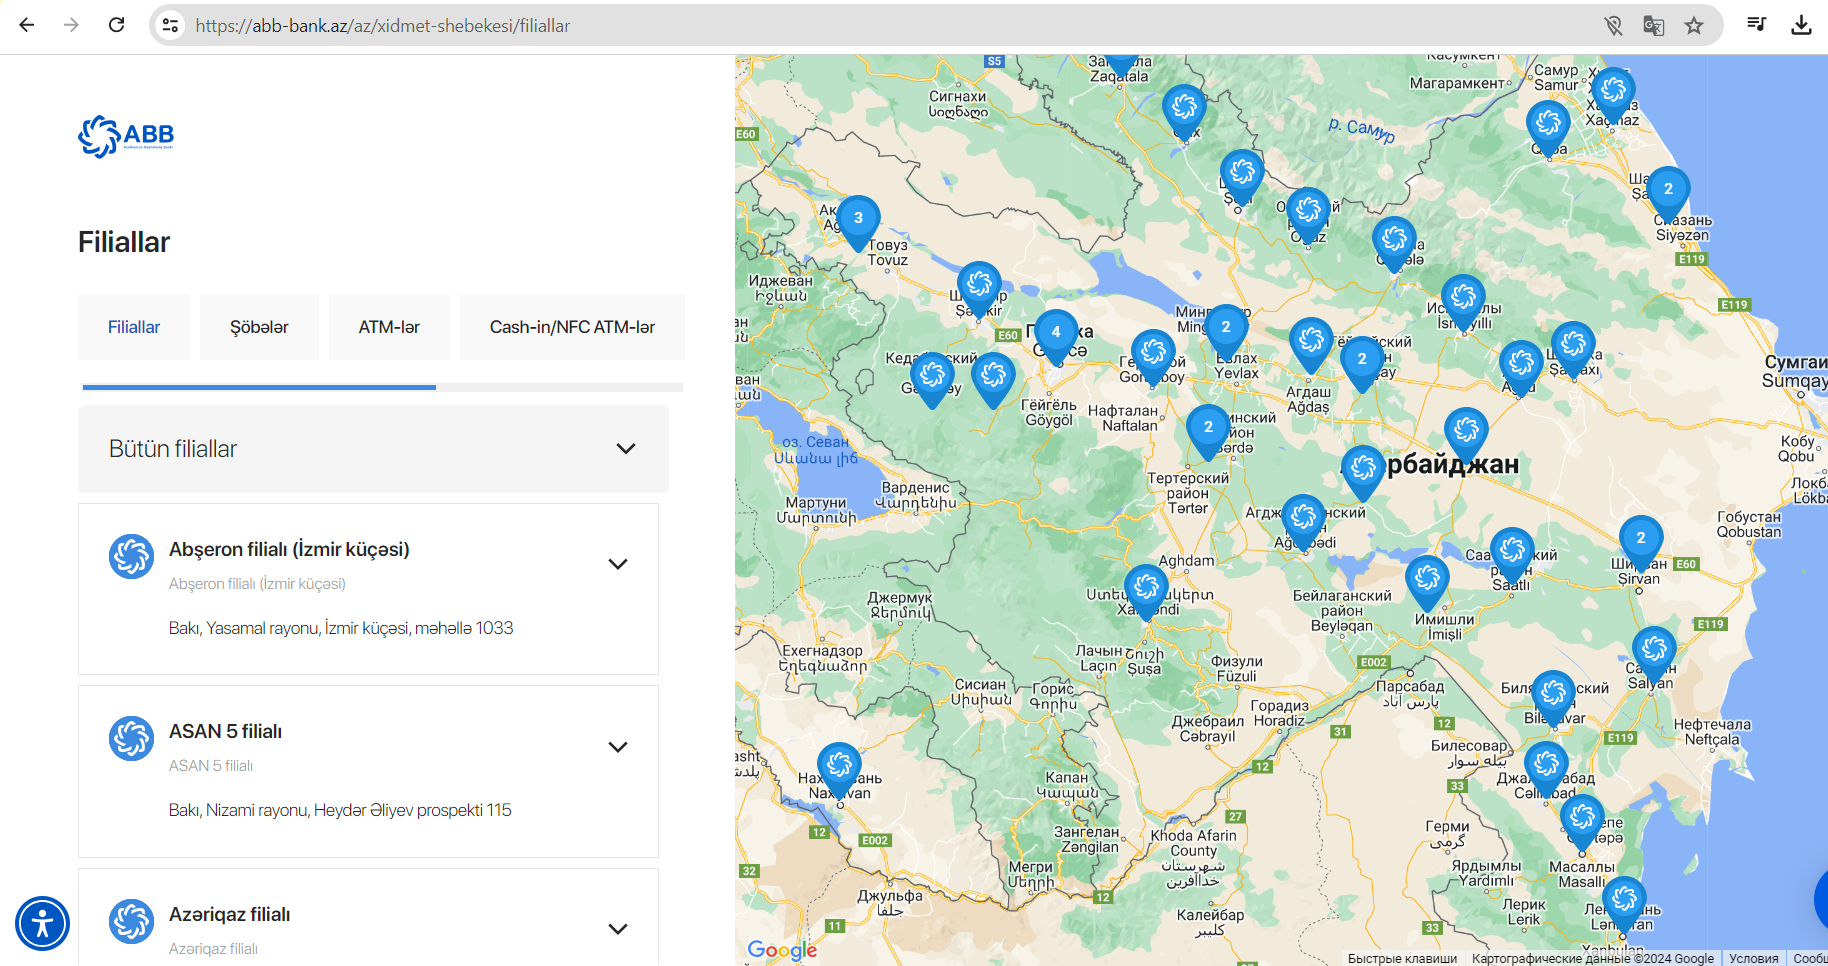The height and width of the screenshot is (966, 1828).
Task: Click the Abşeron filialı branch icon
Action: [x=131, y=556]
